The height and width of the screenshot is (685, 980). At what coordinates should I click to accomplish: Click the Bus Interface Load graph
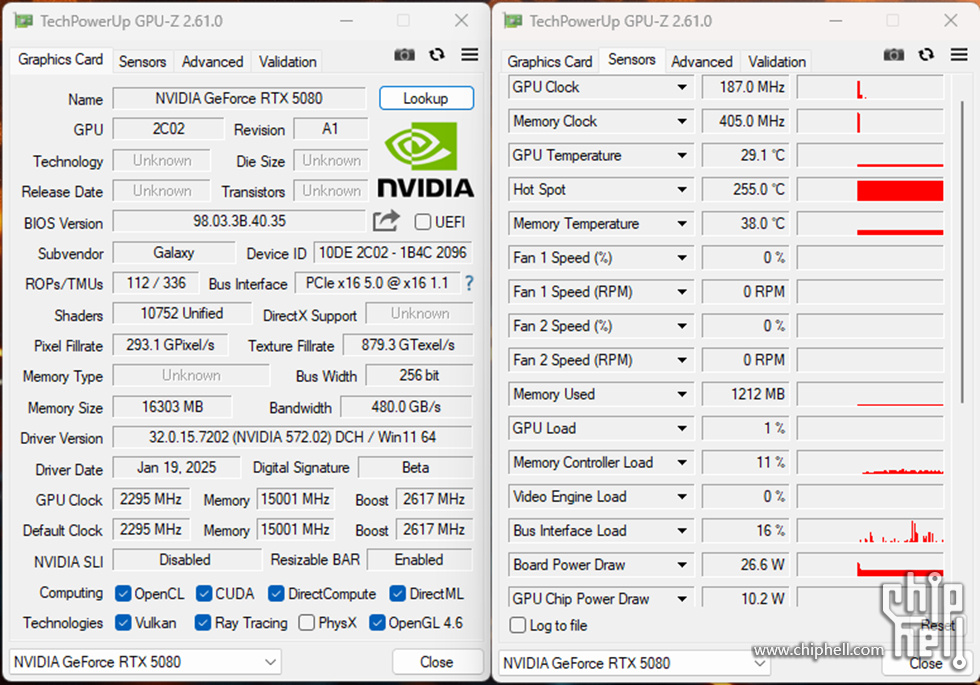tap(869, 531)
